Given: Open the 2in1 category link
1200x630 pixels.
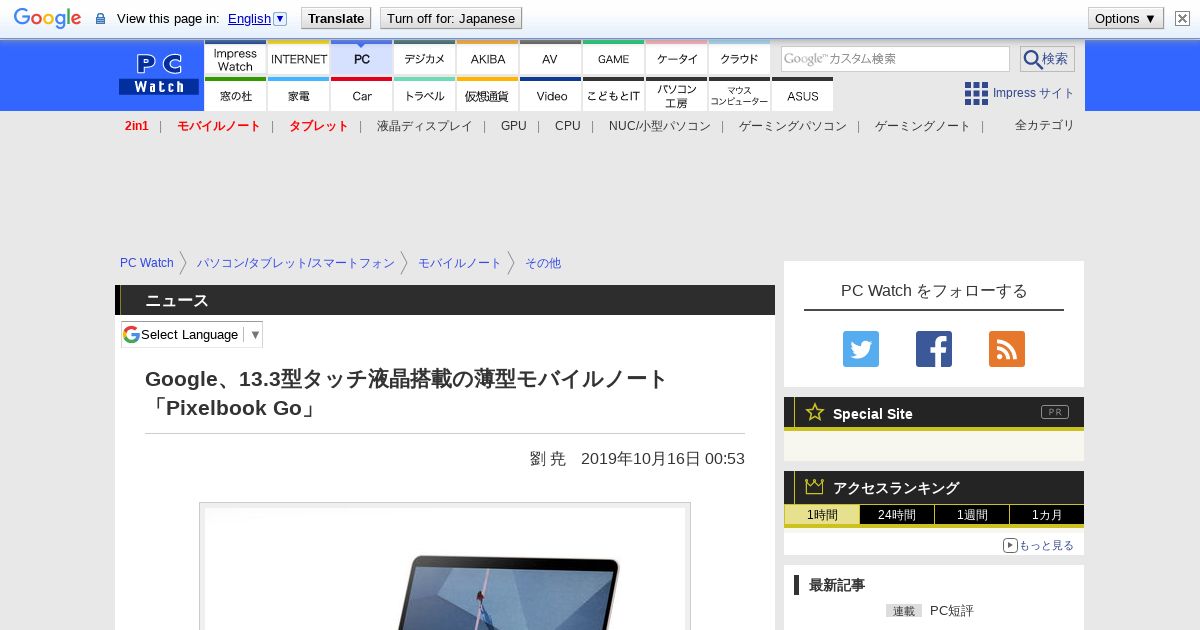Looking at the screenshot, I should coord(137,126).
